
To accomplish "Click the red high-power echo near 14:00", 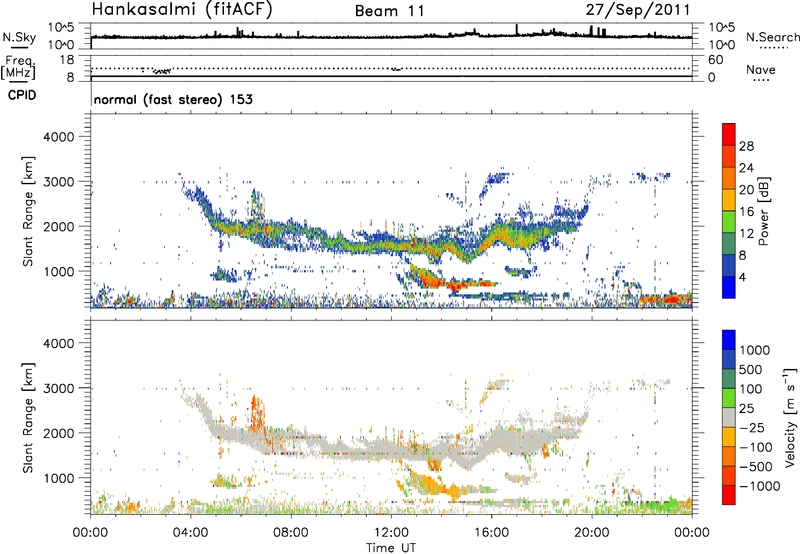I will coord(439,281).
